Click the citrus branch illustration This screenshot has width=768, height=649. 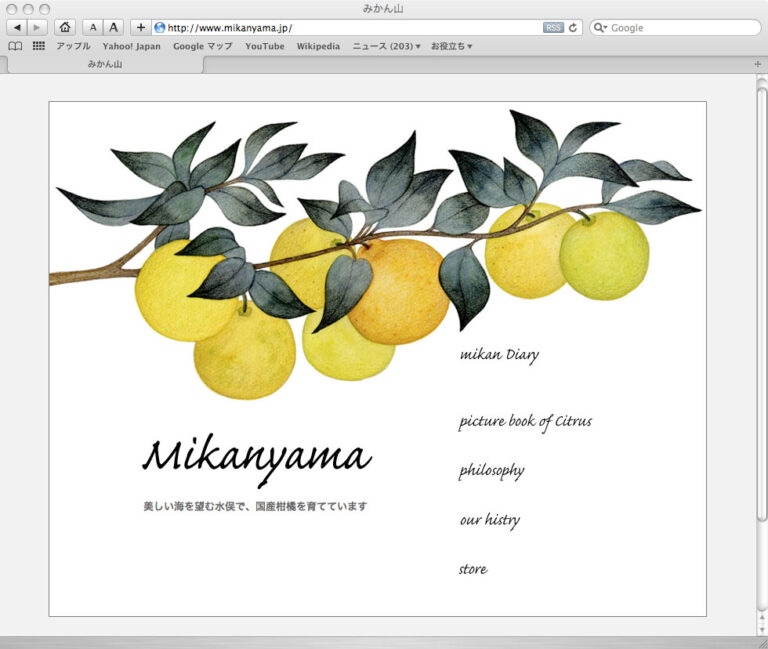(375, 254)
